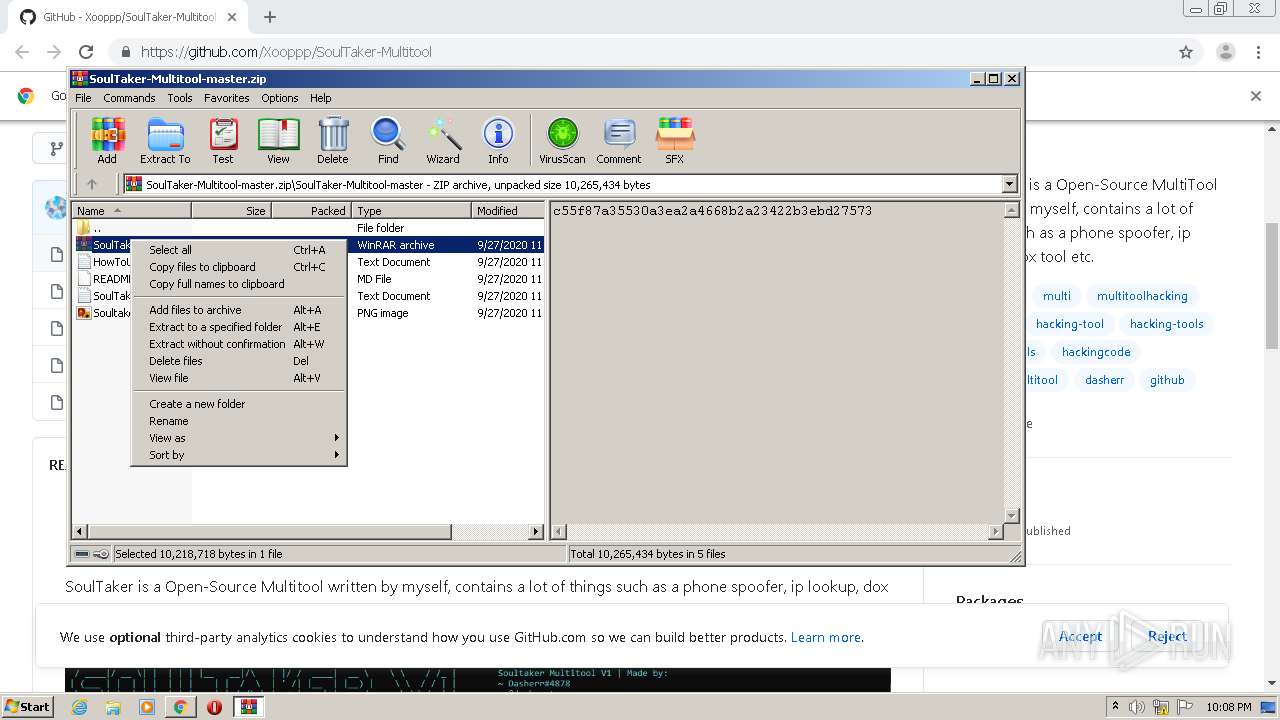Open the Wizard tool
Screen dimensions: 1280x720
[x=443, y=140]
